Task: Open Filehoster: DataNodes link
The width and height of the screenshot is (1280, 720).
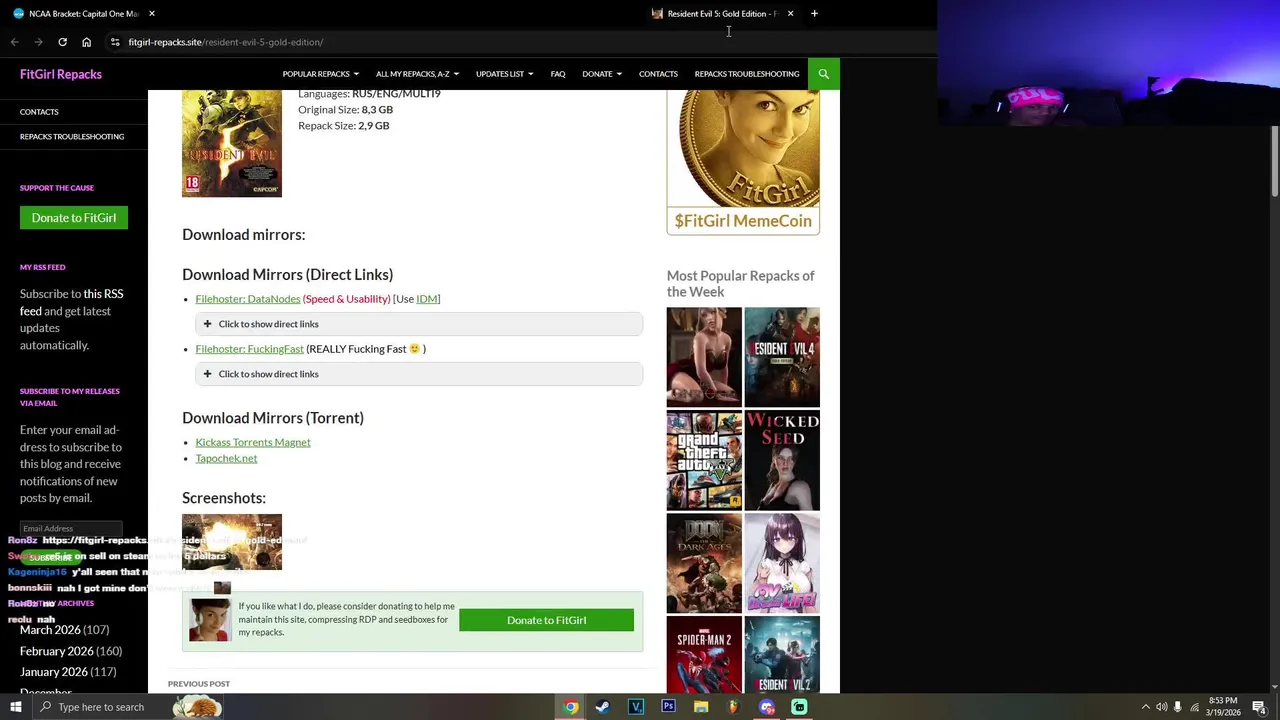Action: (248, 299)
